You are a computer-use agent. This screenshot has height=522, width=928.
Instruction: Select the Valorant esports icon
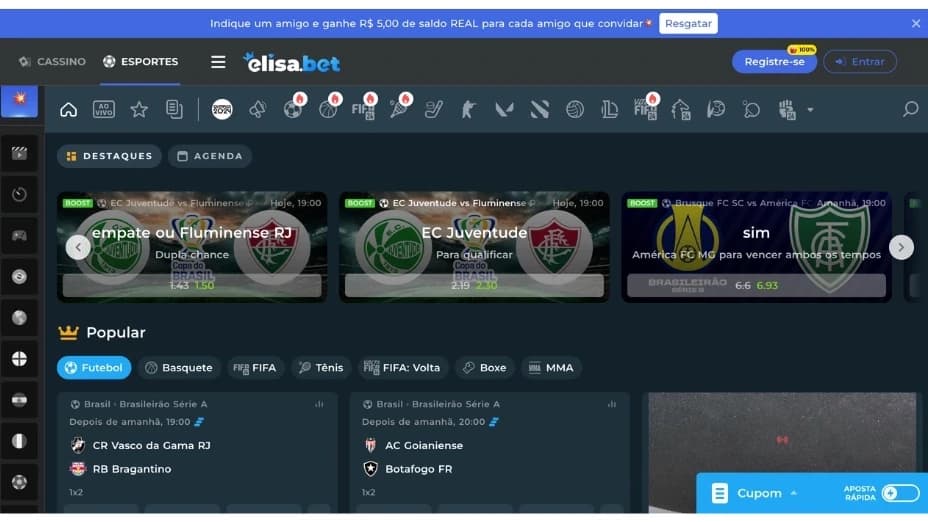[504, 109]
